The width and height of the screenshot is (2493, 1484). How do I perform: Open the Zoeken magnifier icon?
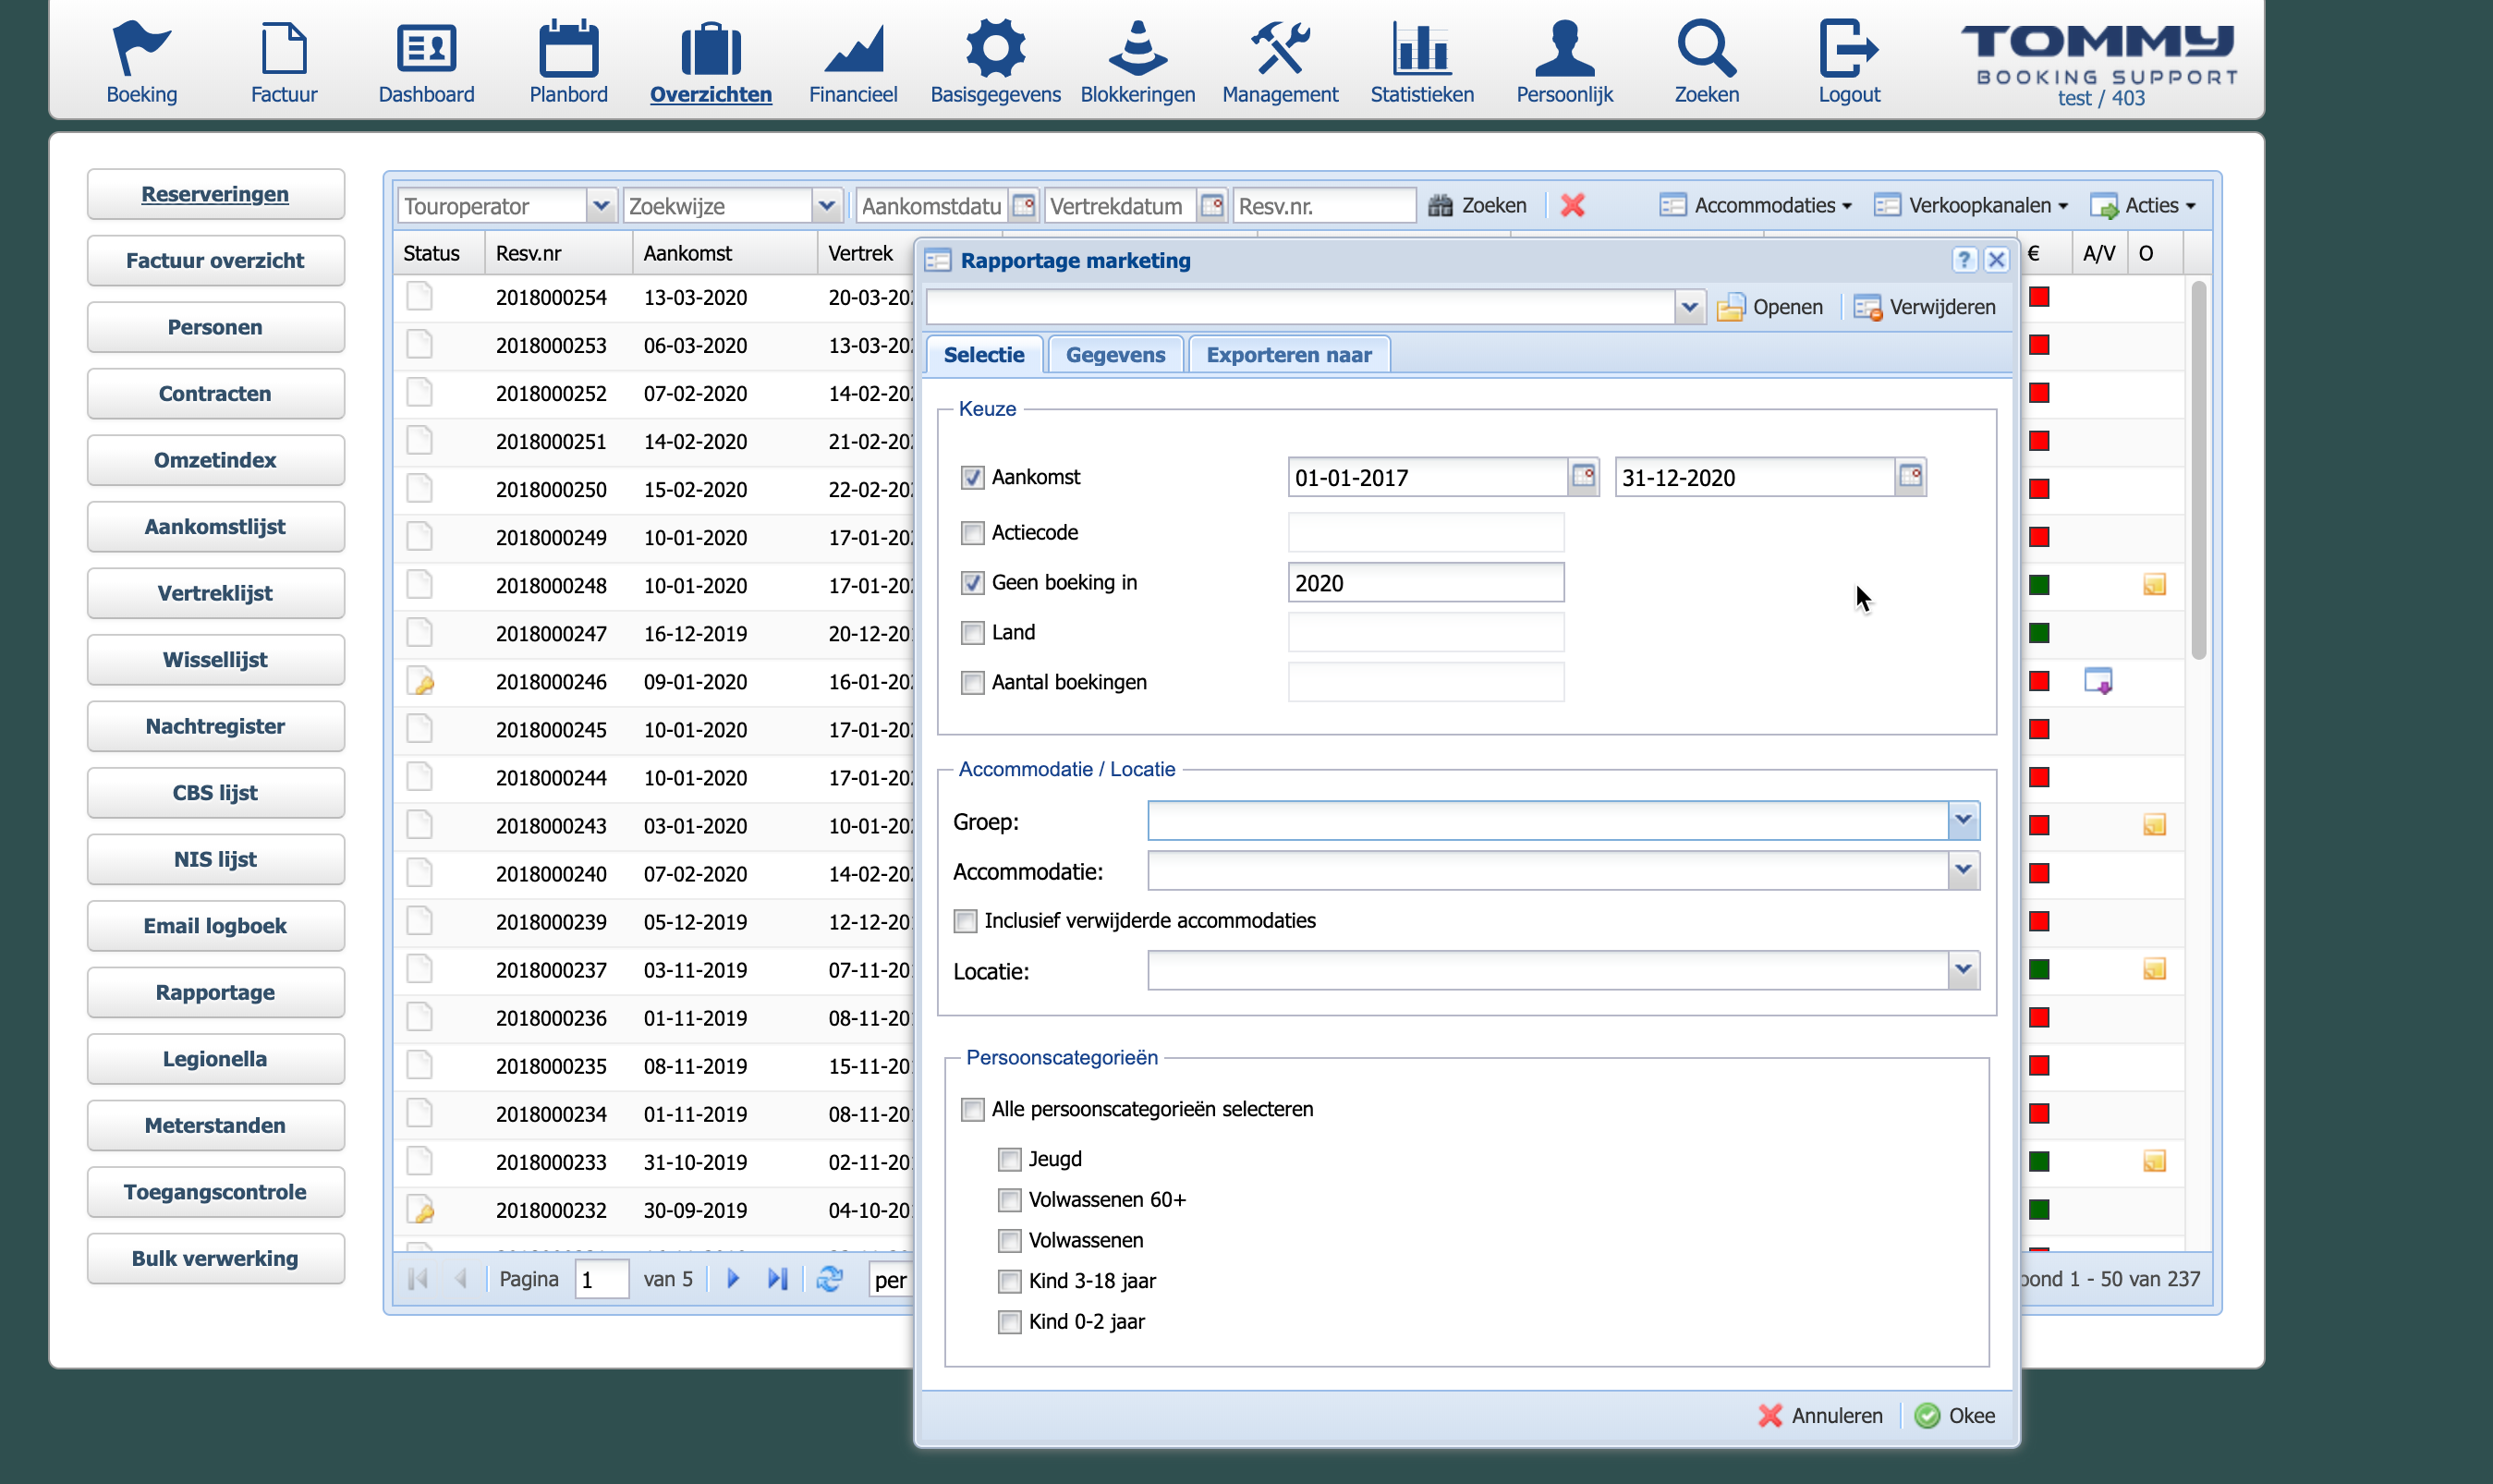click(1706, 48)
